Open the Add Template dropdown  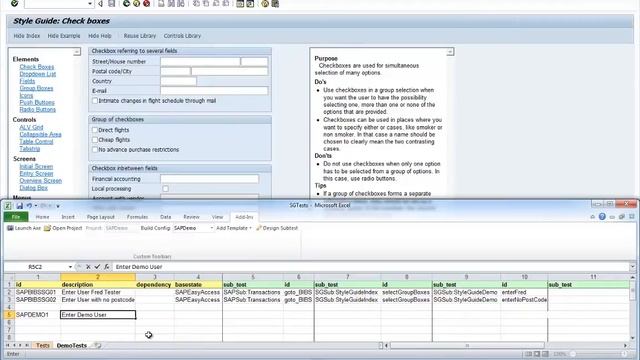(x=234, y=228)
